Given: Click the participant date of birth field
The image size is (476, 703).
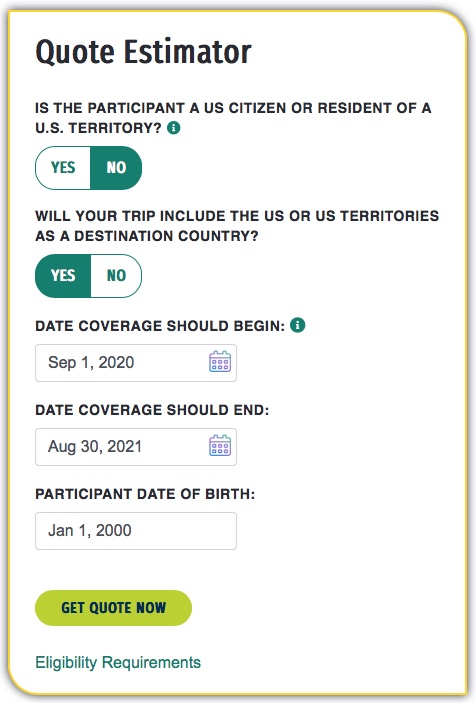Looking at the screenshot, I should (136, 531).
